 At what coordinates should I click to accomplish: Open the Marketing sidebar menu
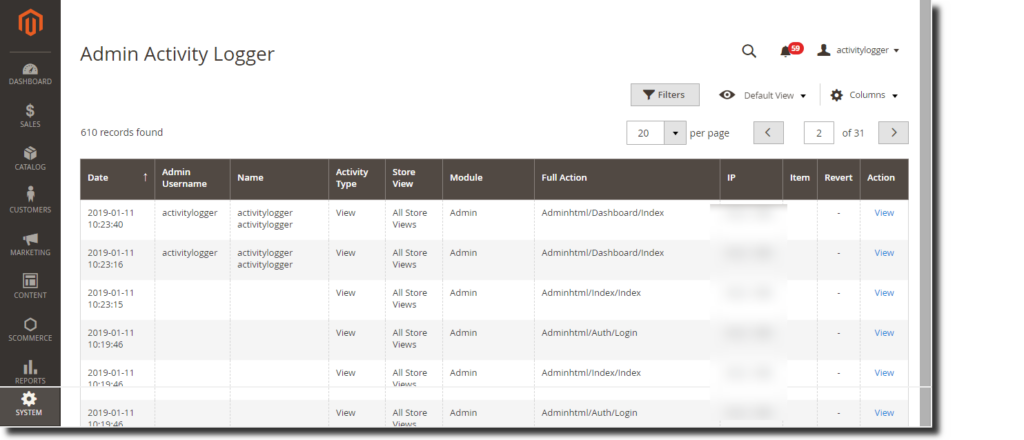tap(30, 244)
